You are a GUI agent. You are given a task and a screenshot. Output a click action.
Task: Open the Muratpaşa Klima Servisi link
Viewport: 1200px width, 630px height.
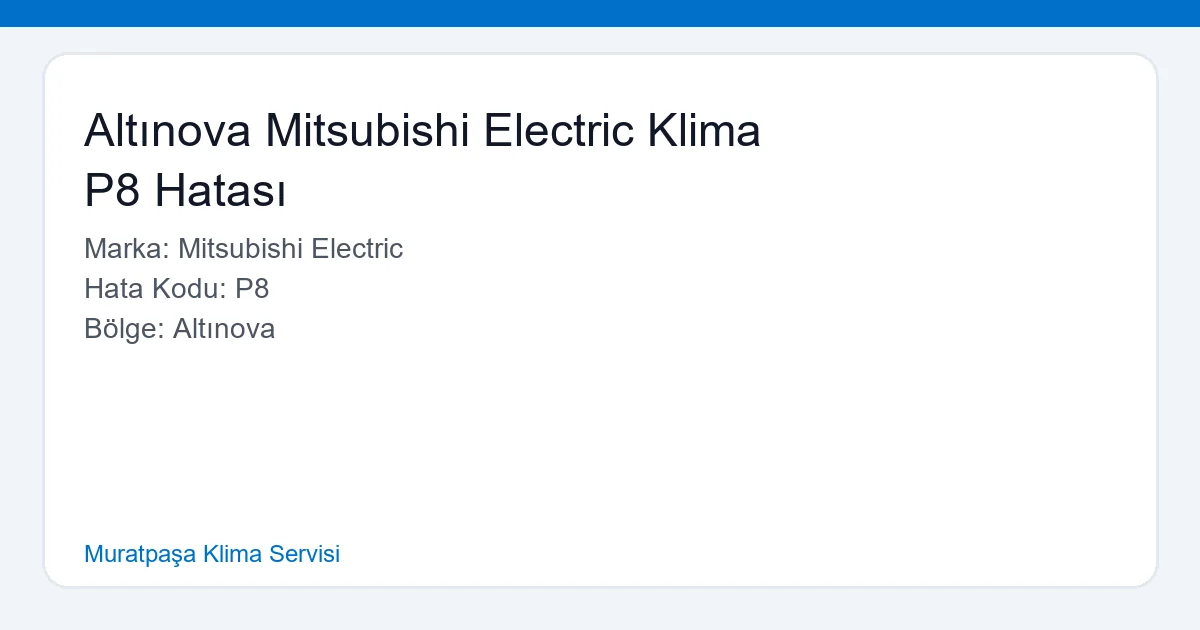(x=212, y=554)
